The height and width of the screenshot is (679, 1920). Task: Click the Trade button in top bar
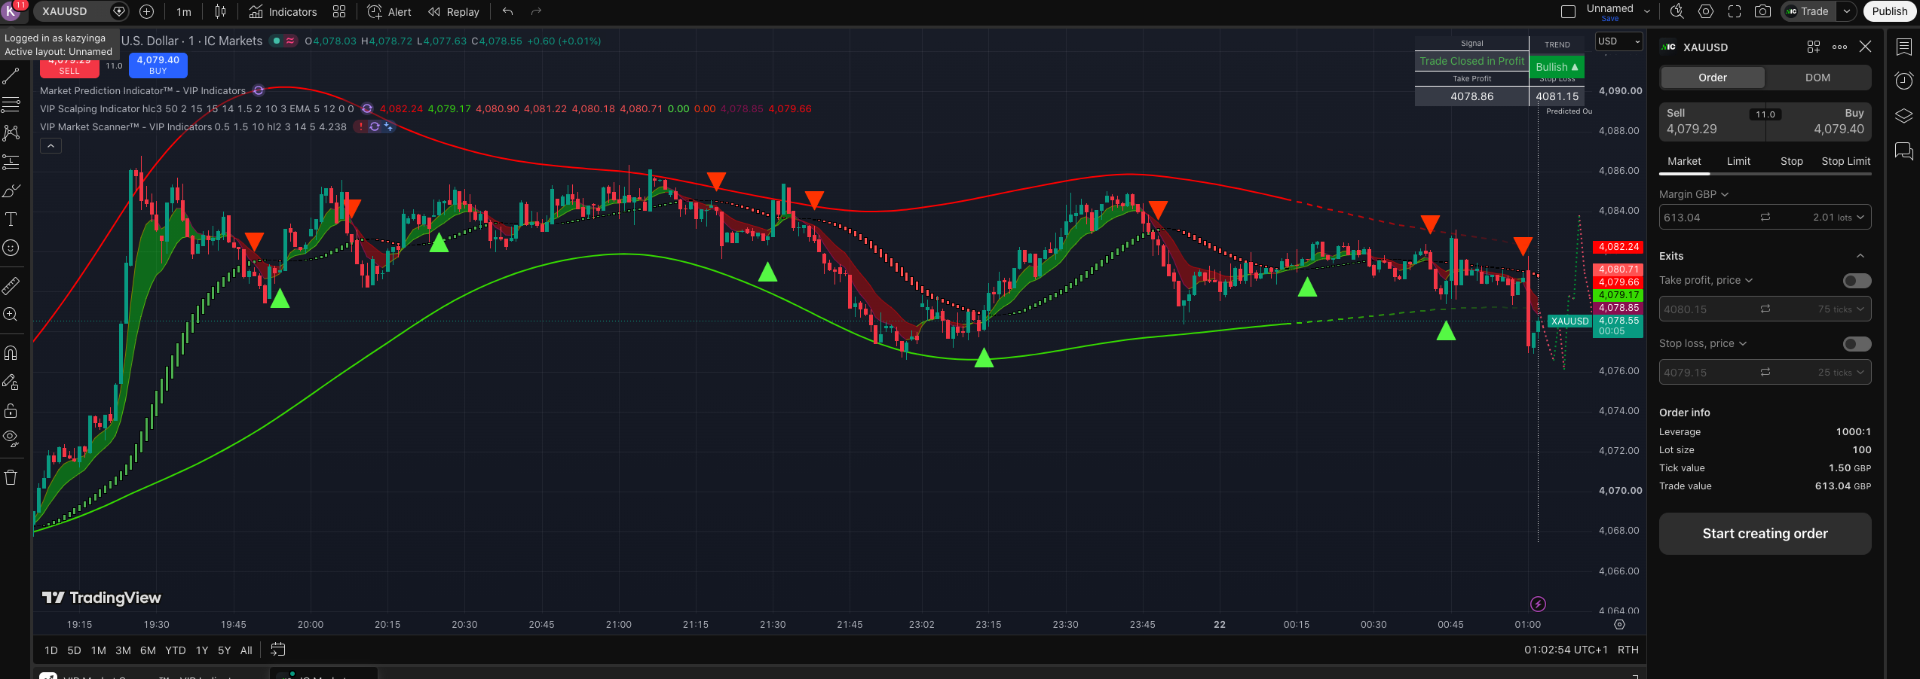click(x=1808, y=12)
